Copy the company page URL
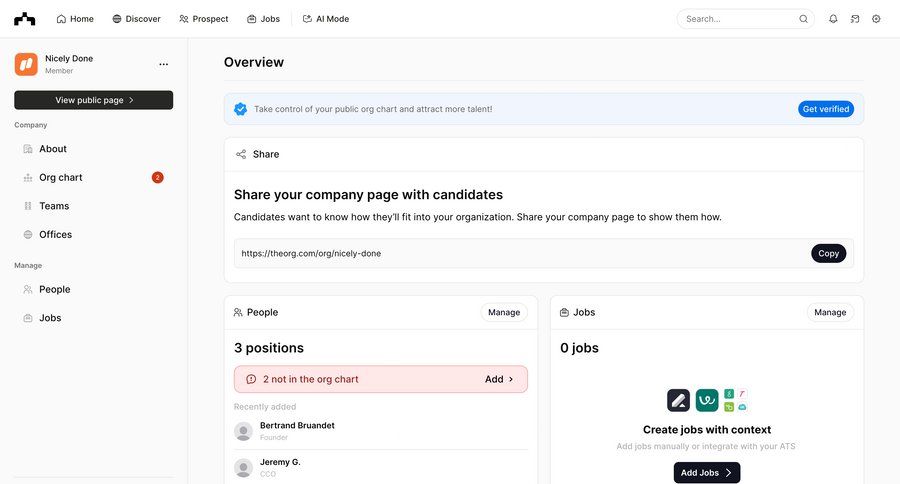This screenshot has height=484, width=900. click(x=828, y=254)
